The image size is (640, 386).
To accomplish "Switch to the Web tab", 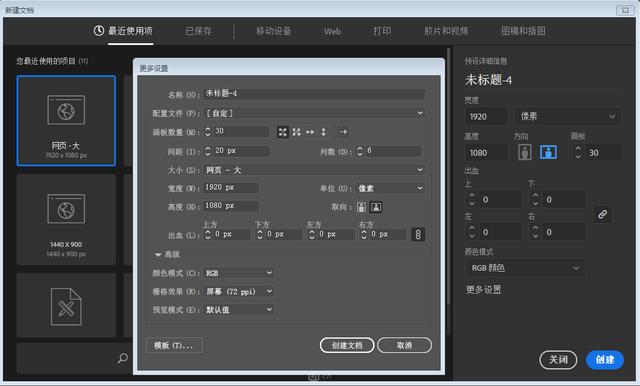I will tap(332, 31).
